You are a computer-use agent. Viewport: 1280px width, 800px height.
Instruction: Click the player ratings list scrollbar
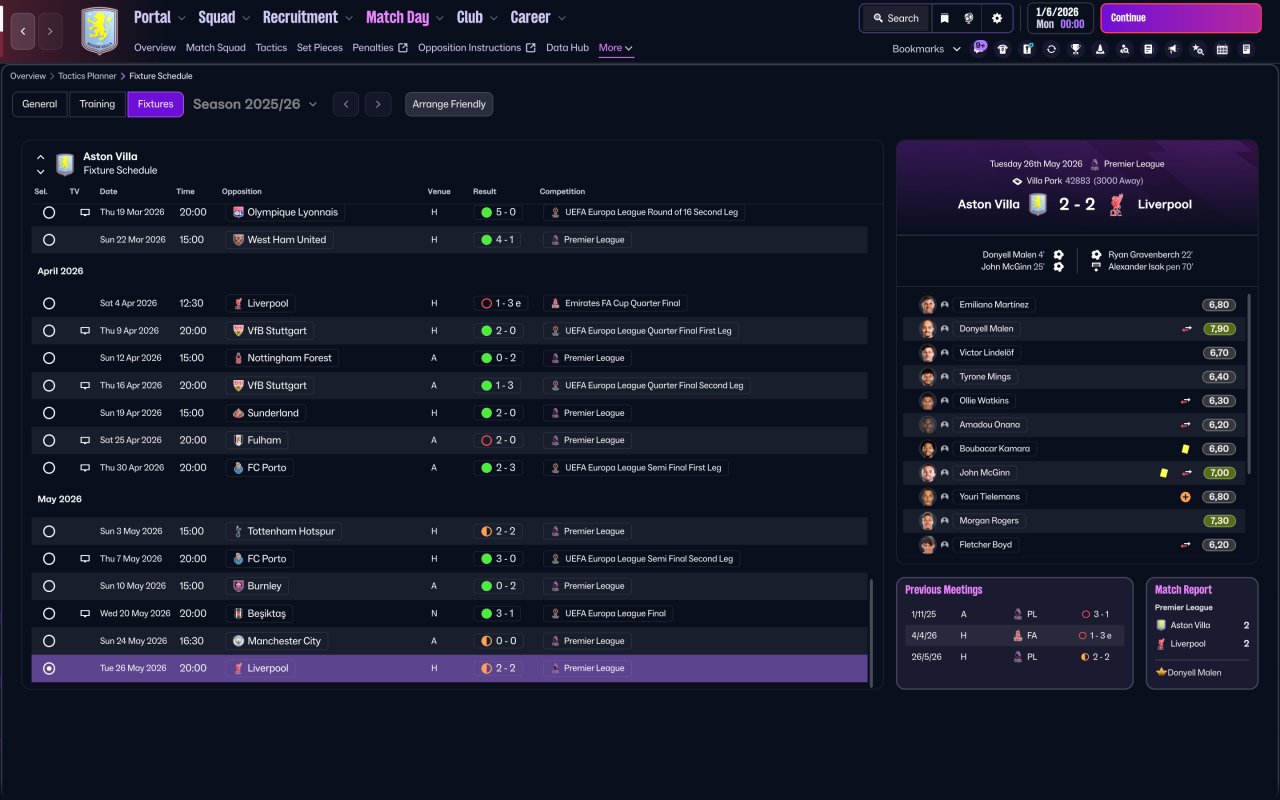[1248, 384]
